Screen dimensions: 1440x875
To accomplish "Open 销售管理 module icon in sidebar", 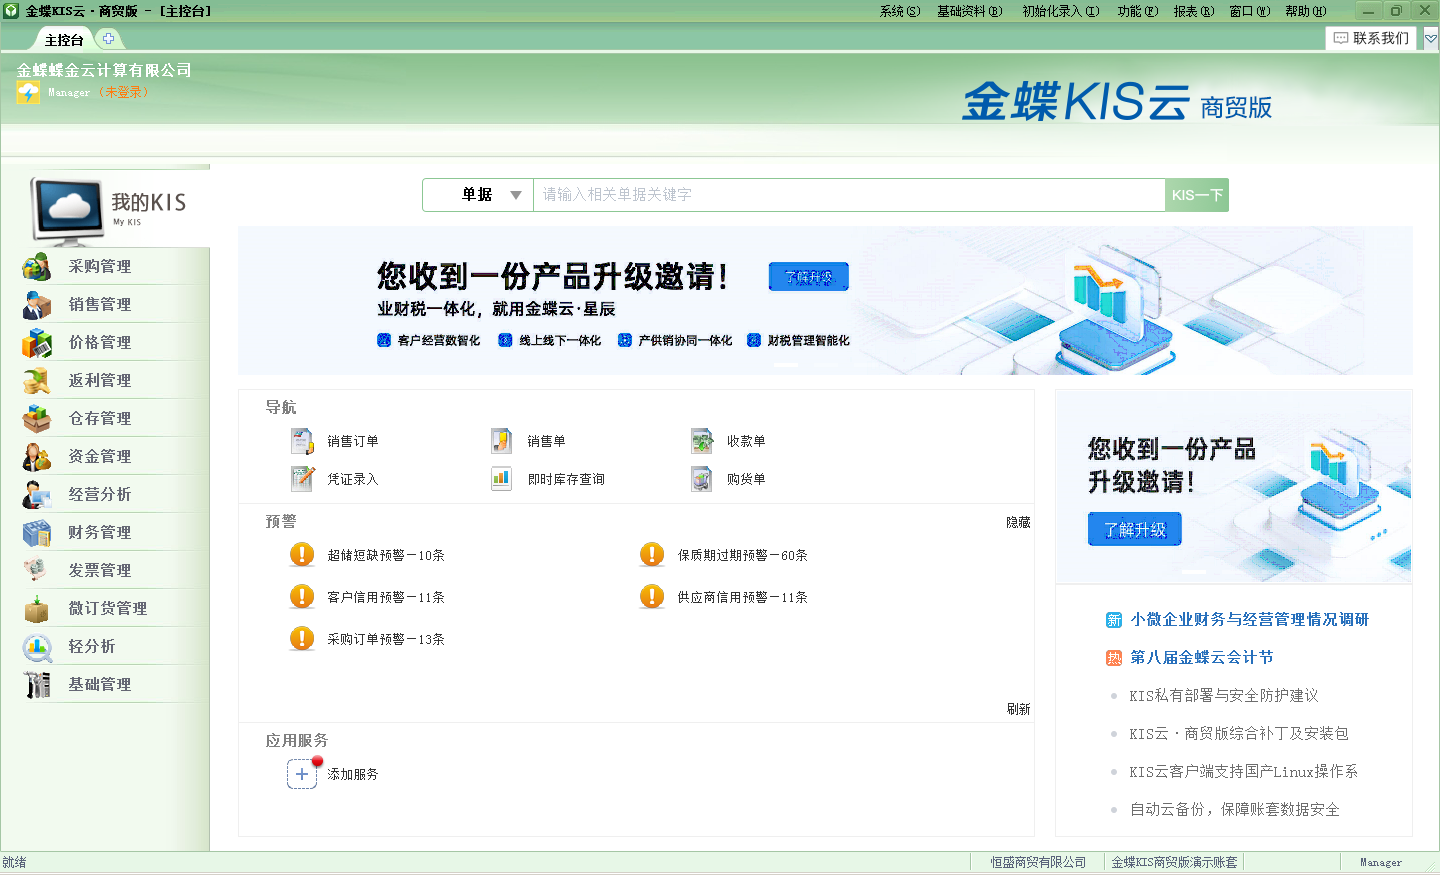I will 37,304.
